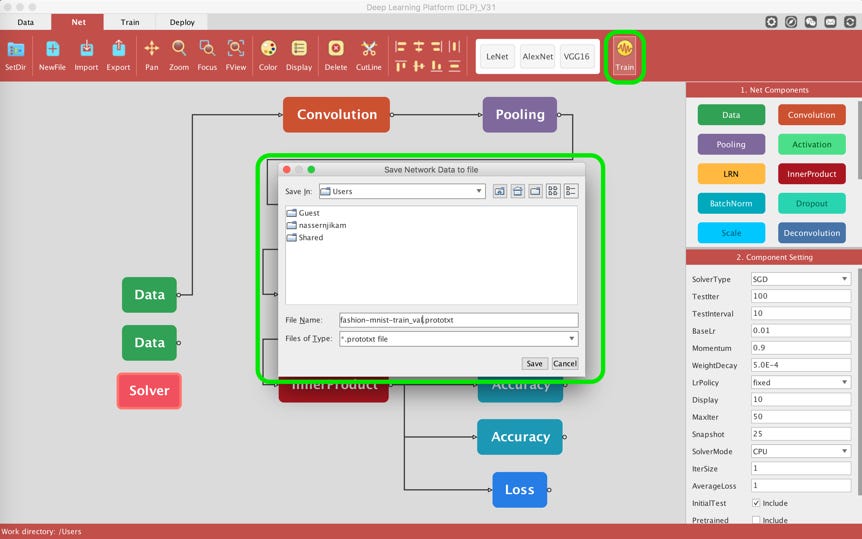Distribute nodes vertically
The width and height of the screenshot is (862, 539).
pyautogui.click(x=455, y=66)
